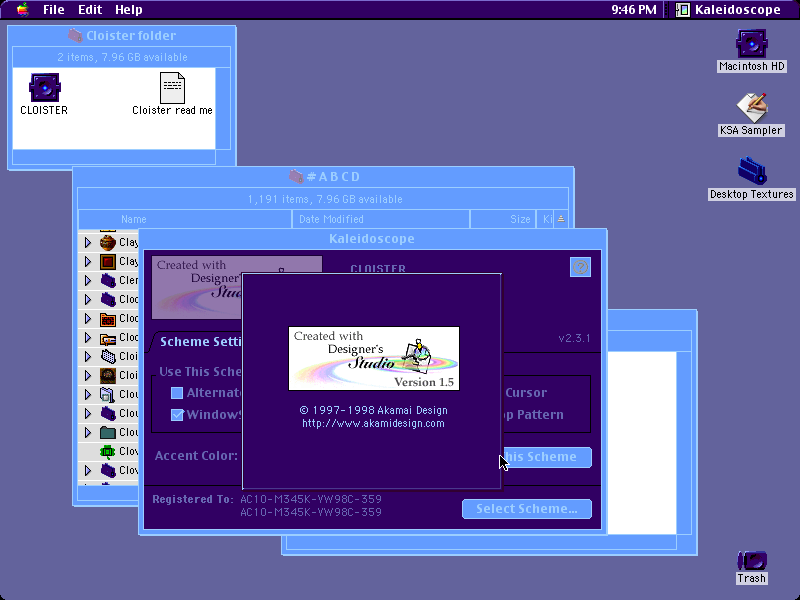Select the key folder icon in Cloc row
Viewport: 800px width, 600px height.
click(108, 338)
